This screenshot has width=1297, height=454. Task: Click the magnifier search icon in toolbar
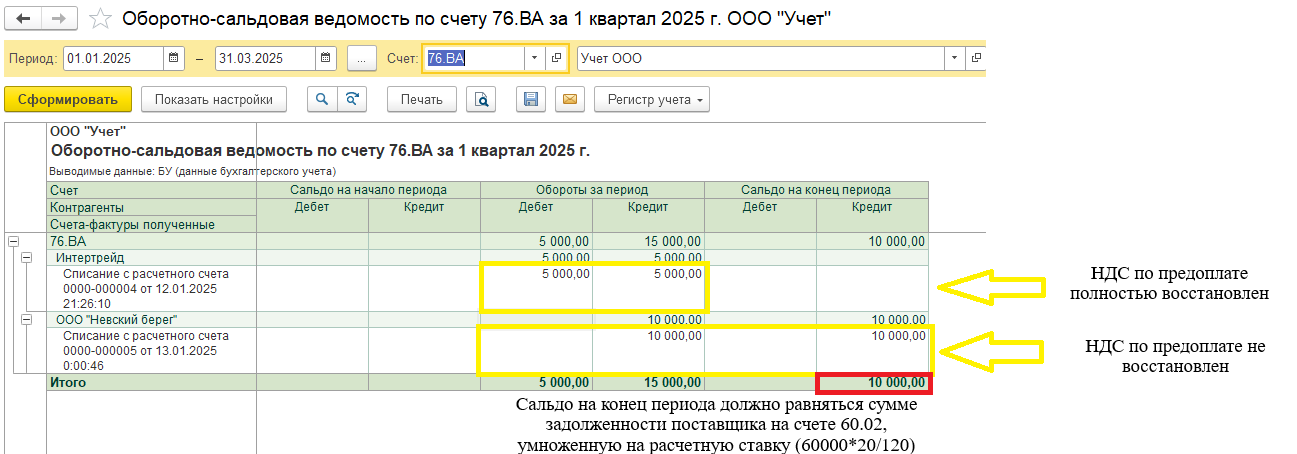322,99
